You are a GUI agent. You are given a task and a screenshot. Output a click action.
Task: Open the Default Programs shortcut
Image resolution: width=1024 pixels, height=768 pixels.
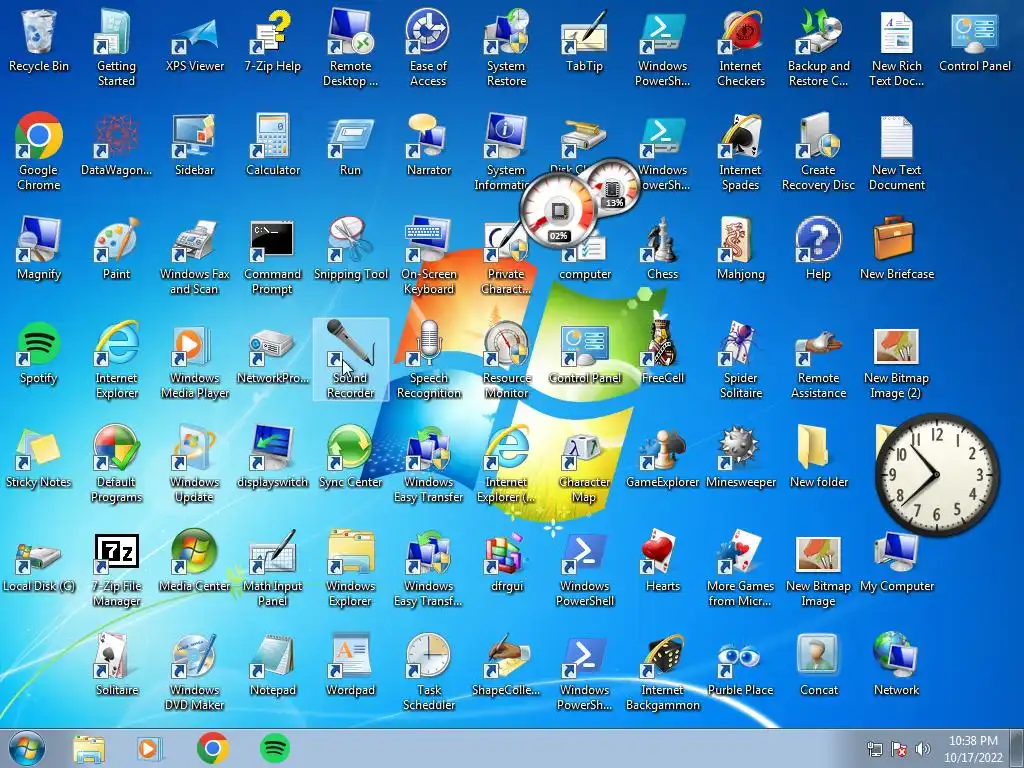point(116,448)
